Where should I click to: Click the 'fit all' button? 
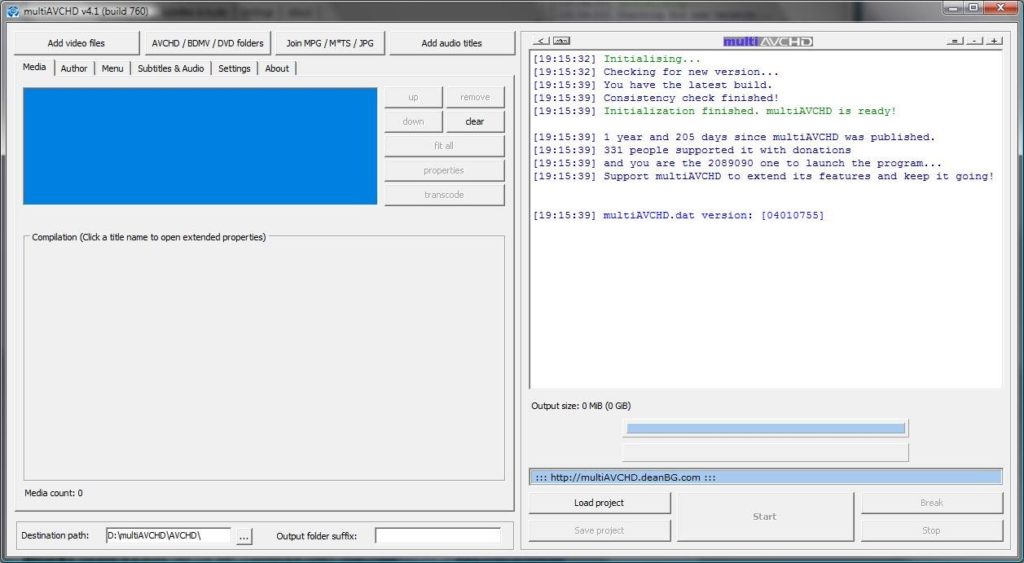coord(444,146)
